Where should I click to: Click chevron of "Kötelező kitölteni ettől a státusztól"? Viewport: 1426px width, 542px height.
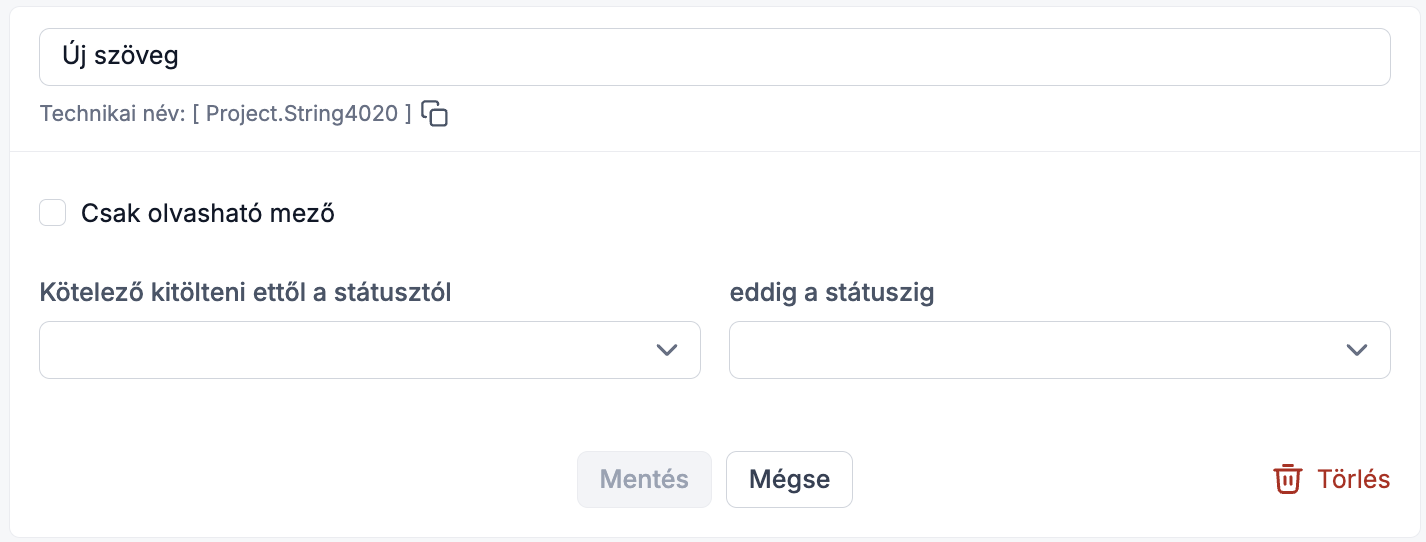[667, 350]
